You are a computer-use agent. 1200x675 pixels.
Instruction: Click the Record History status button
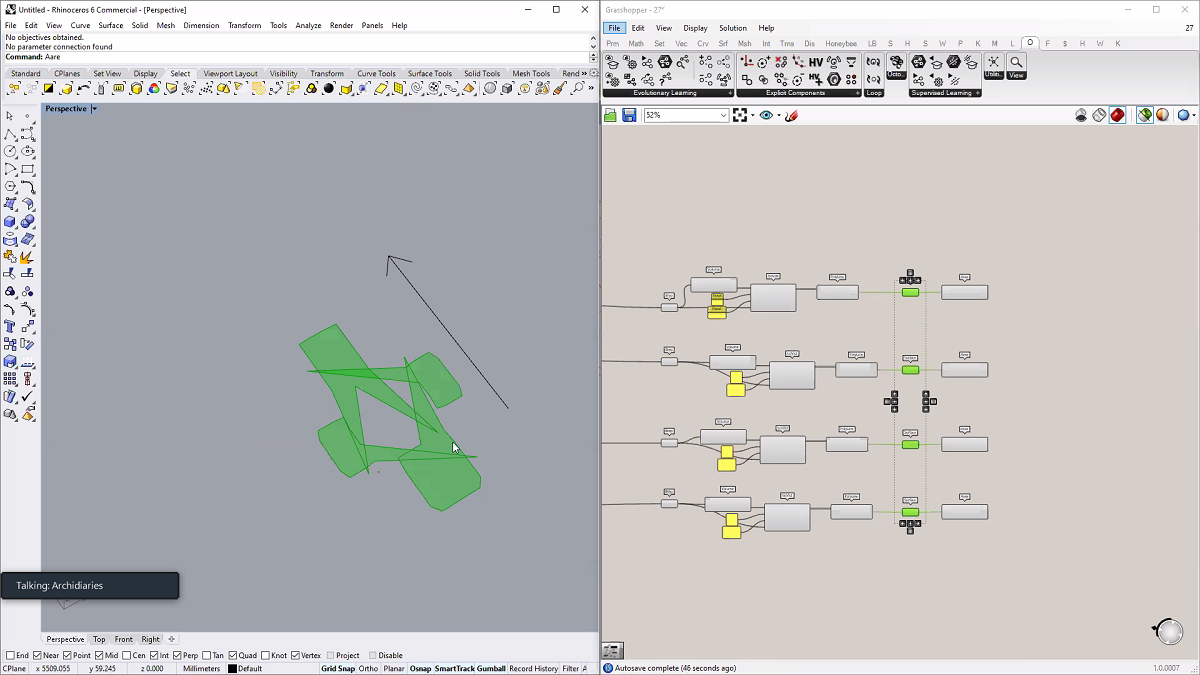tap(533, 669)
